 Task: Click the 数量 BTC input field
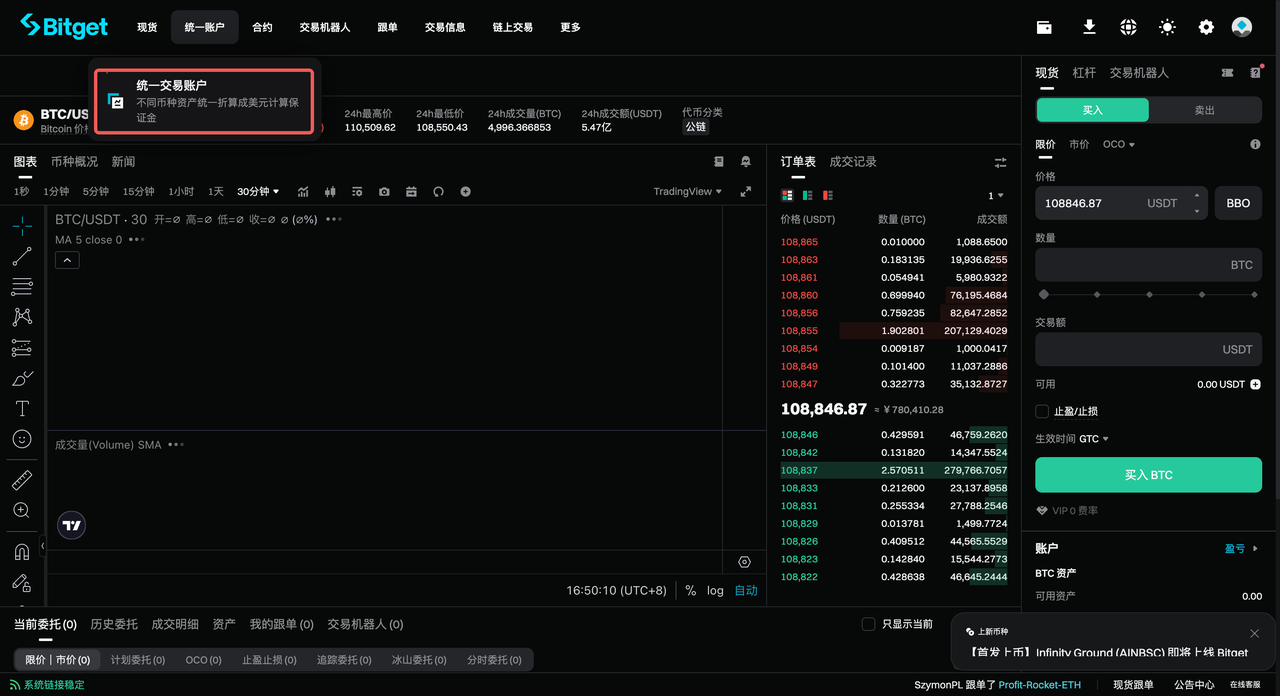pos(1148,265)
